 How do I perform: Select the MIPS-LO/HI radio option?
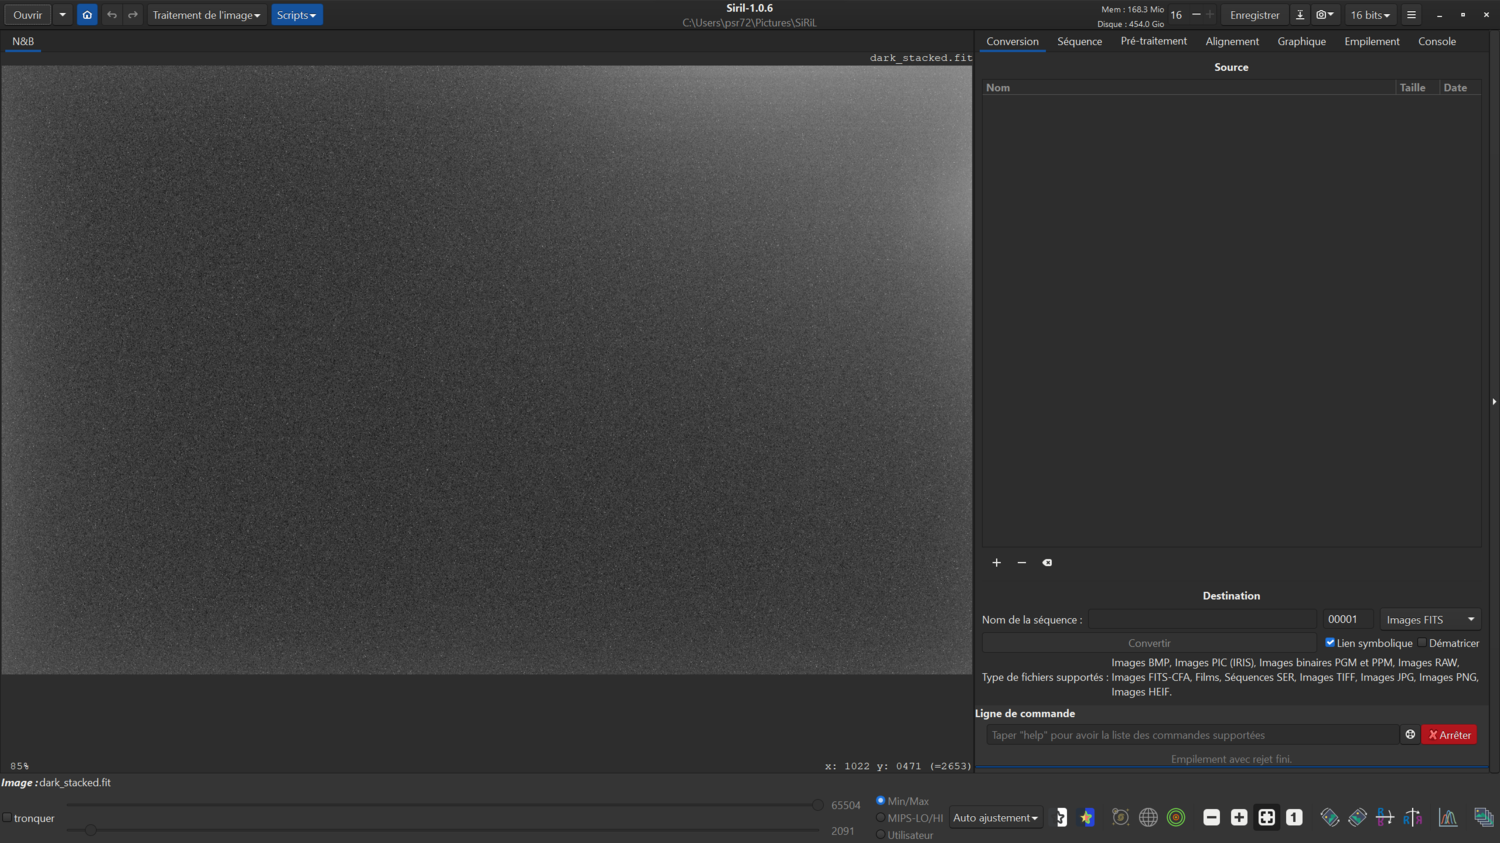[881, 818]
